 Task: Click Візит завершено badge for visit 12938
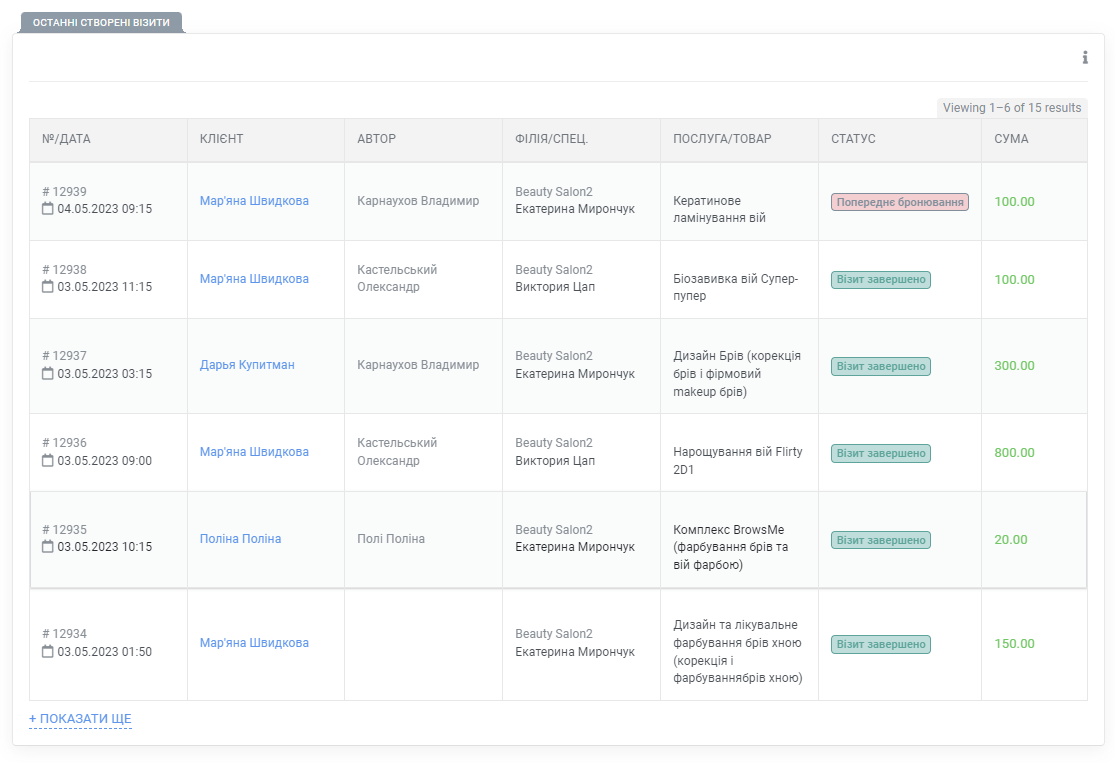coord(880,280)
